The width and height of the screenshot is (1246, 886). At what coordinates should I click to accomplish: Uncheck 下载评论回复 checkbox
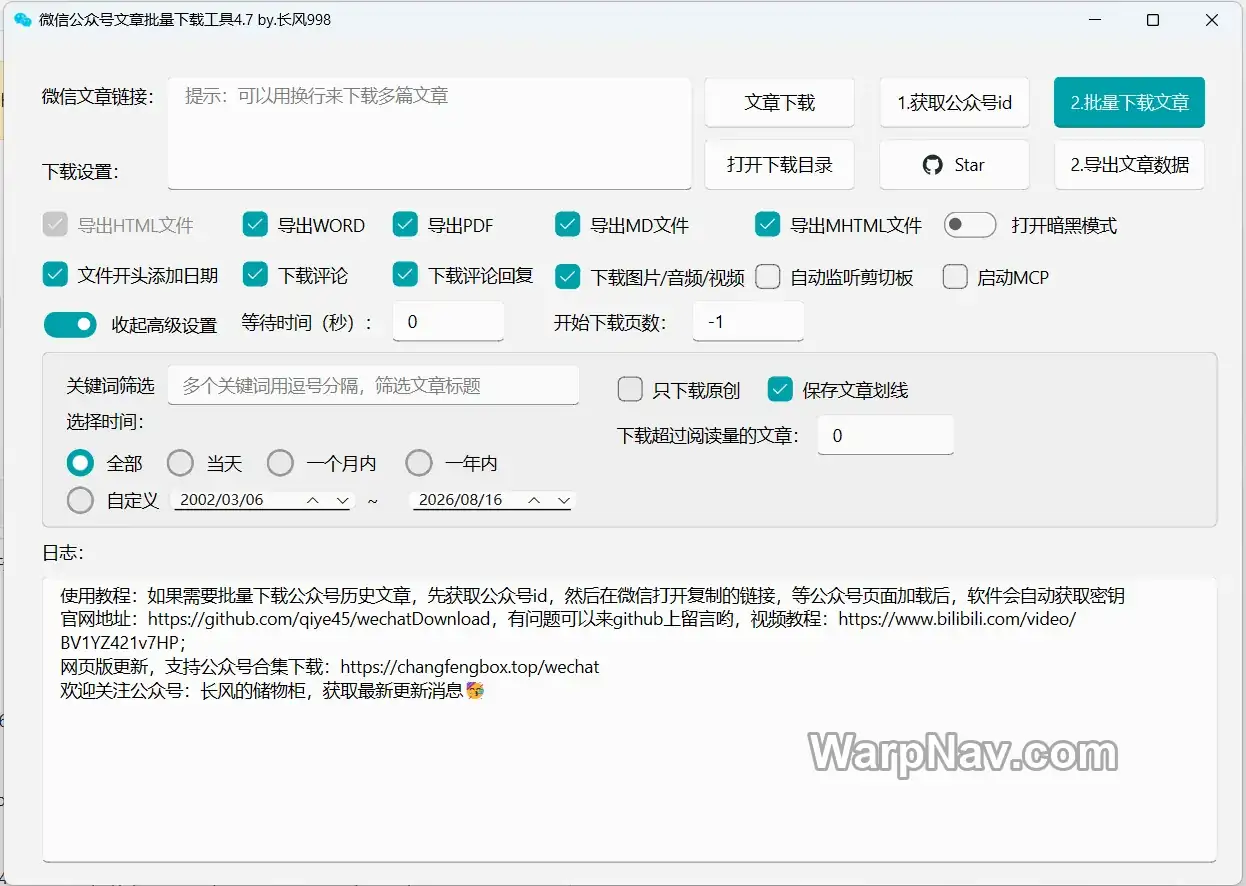pos(405,275)
